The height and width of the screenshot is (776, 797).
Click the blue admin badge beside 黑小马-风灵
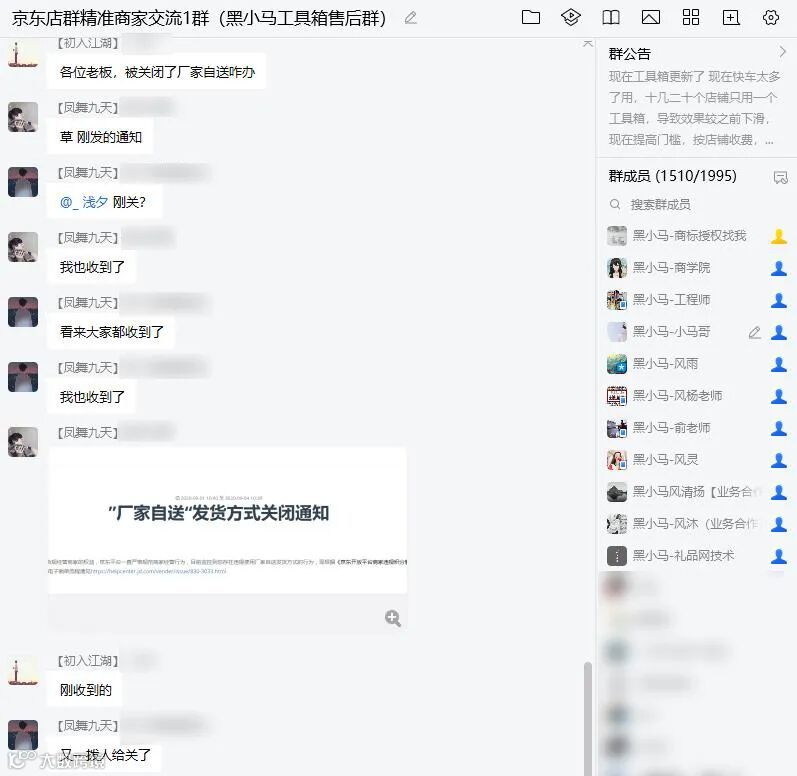tap(779, 460)
